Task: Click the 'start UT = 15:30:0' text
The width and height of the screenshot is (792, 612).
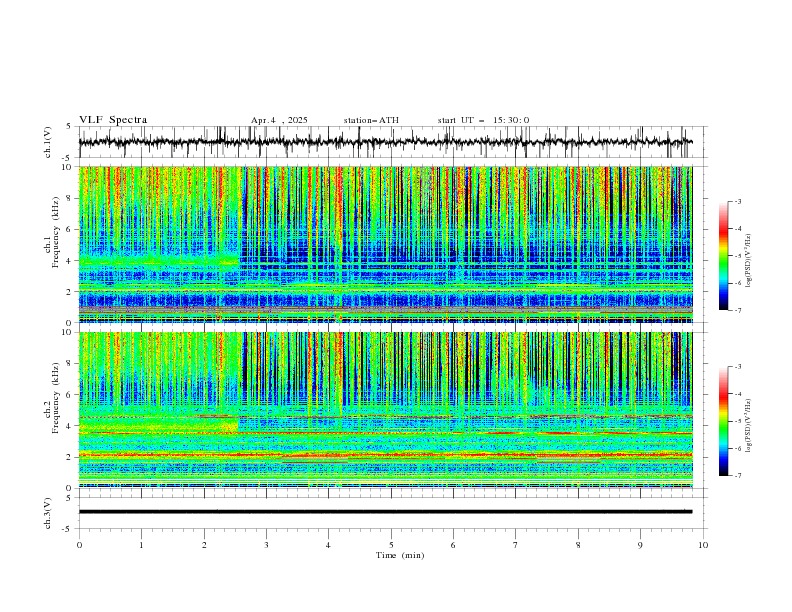Action: click(484, 120)
